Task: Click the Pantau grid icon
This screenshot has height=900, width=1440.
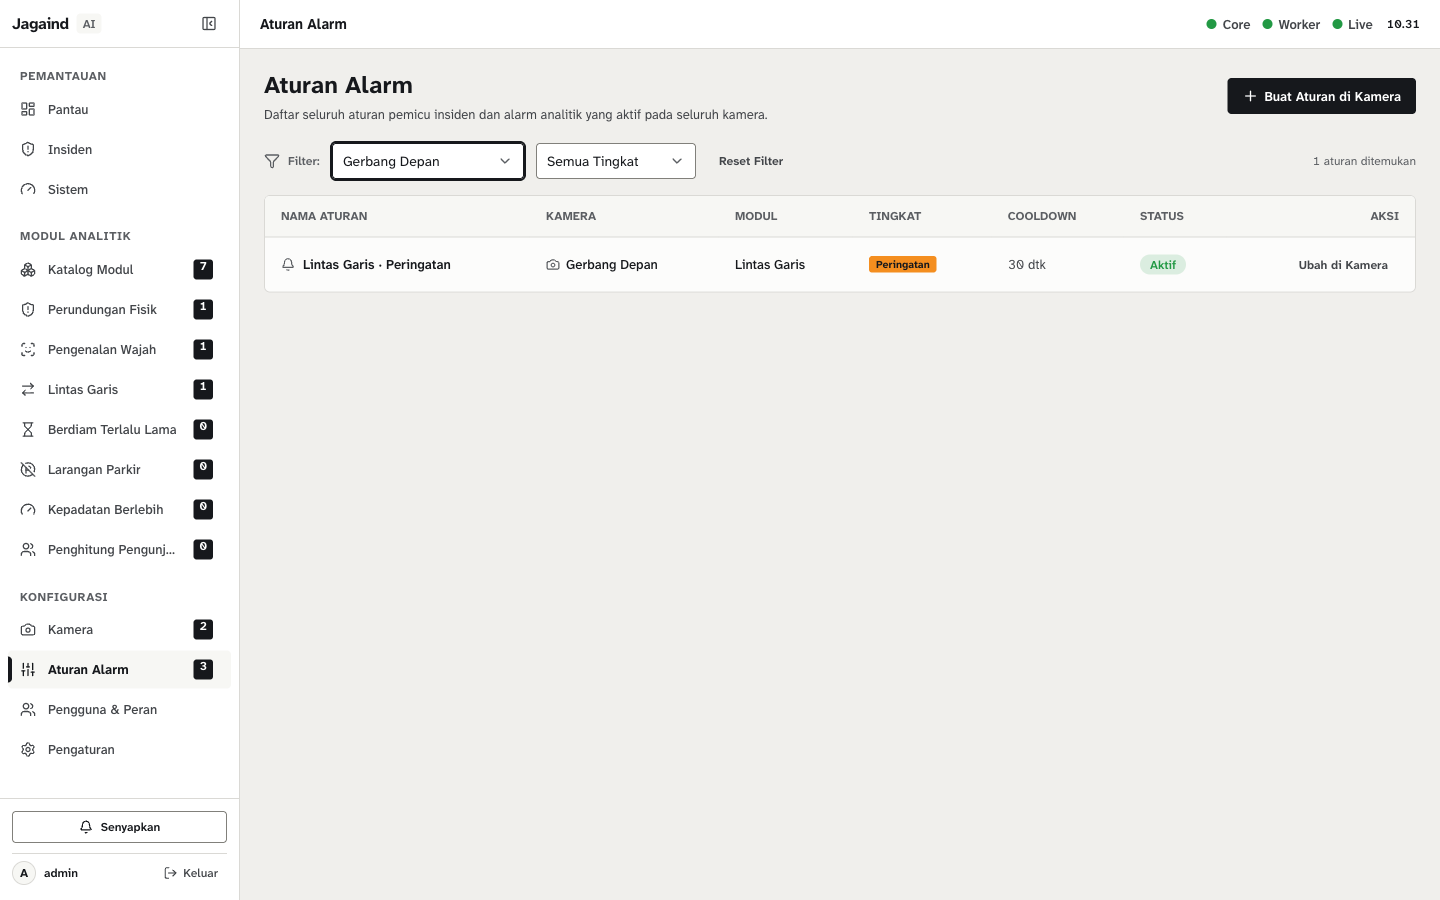Action: click(x=28, y=109)
